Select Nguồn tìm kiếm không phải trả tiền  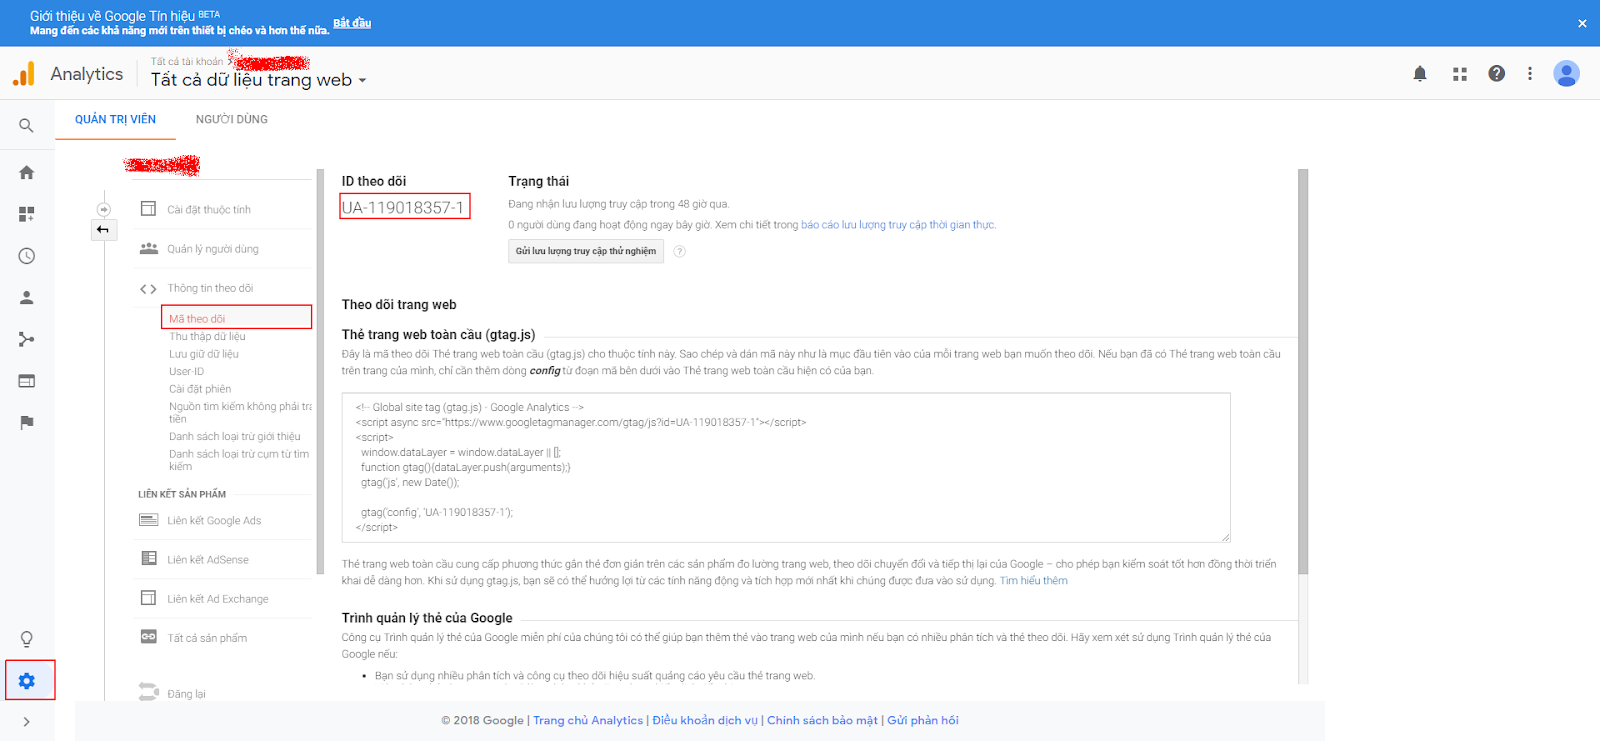coord(240,412)
